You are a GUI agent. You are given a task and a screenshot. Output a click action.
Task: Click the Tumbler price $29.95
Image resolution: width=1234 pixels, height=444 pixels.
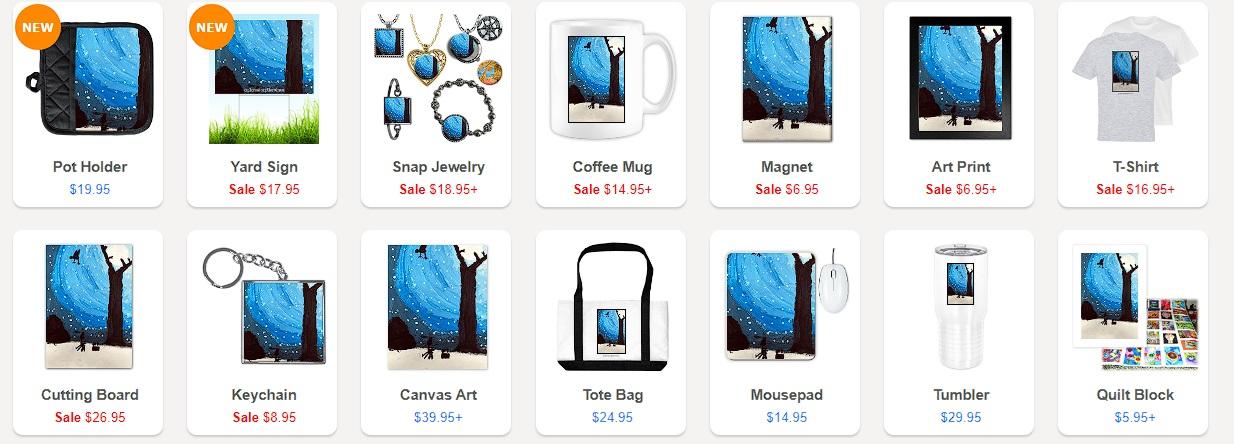pyautogui.click(x=960, y=417)
